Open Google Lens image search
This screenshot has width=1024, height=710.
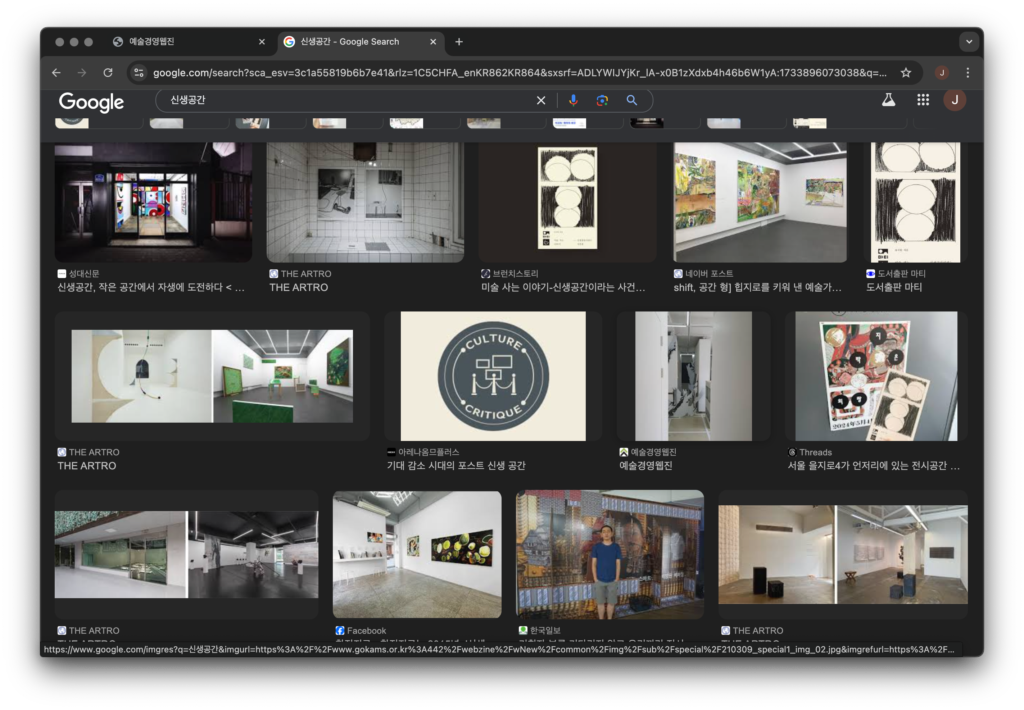tap(602, 100)
